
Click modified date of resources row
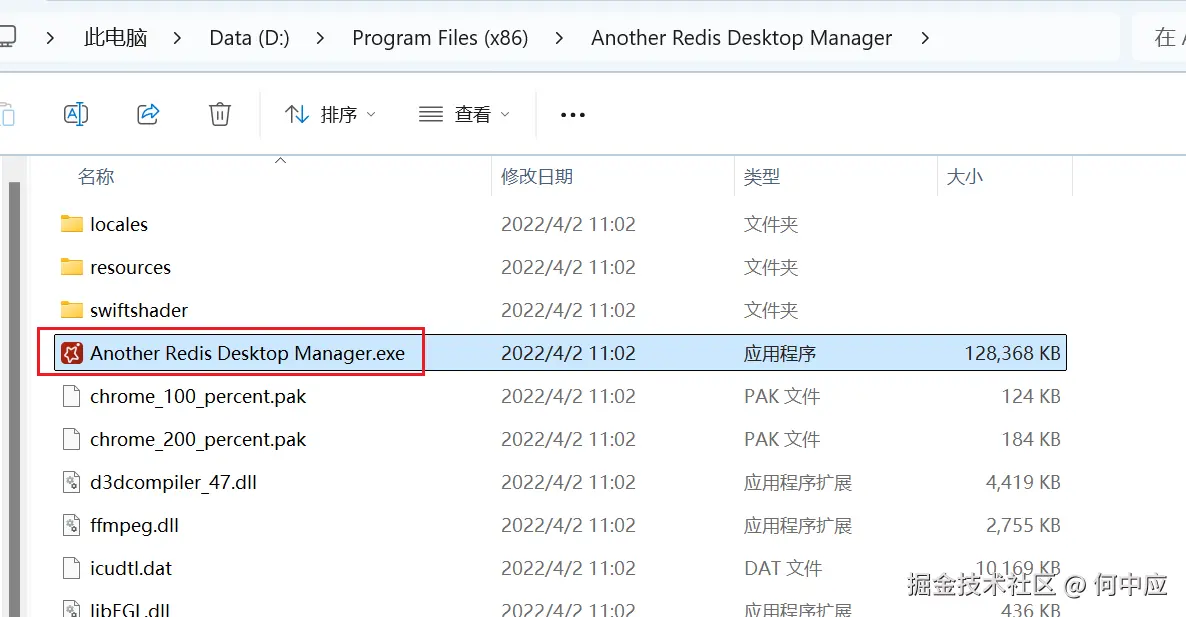click(x=568, y=268)
